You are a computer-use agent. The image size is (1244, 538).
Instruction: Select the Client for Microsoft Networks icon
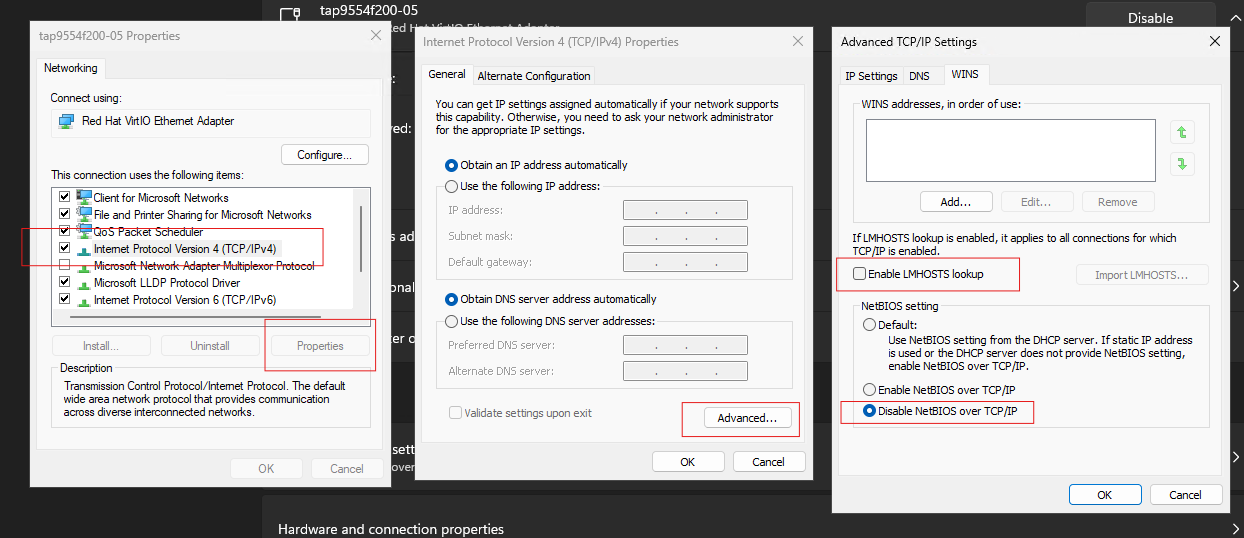click(x=84, y=198)
